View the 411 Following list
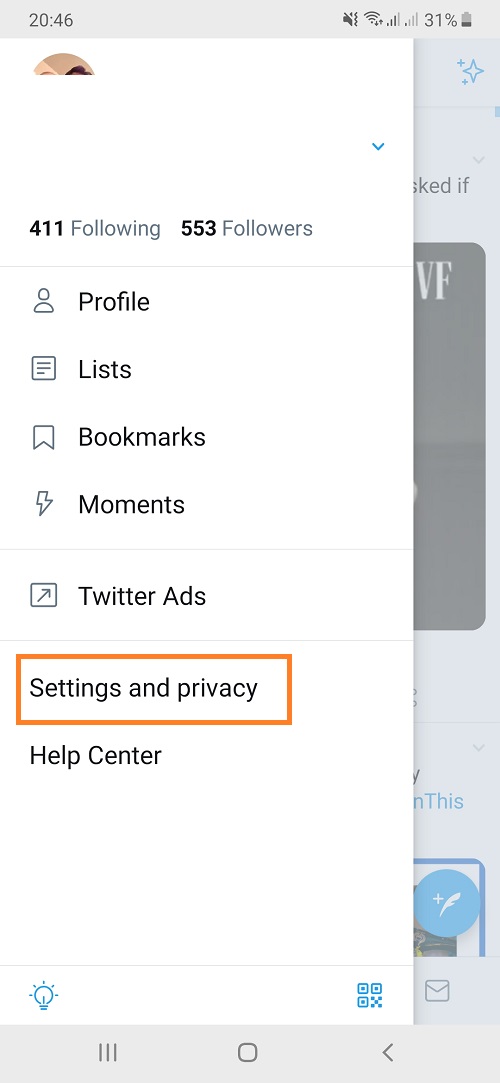 95,229
